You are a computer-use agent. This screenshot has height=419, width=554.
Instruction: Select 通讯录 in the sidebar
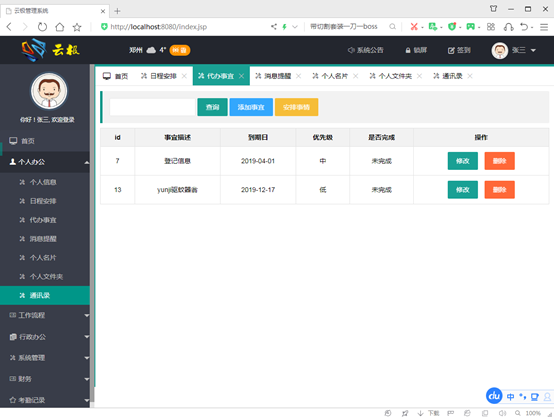click(45, 295)
